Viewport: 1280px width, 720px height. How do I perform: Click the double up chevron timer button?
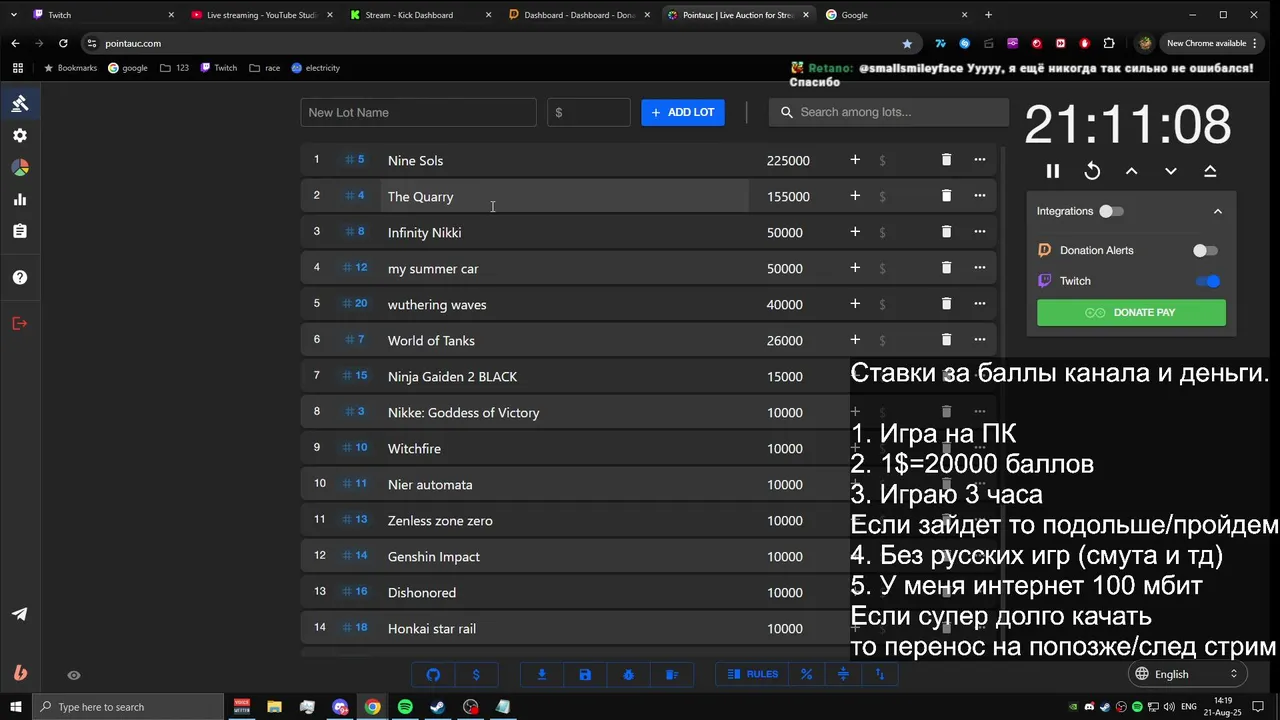(1210, 171)
